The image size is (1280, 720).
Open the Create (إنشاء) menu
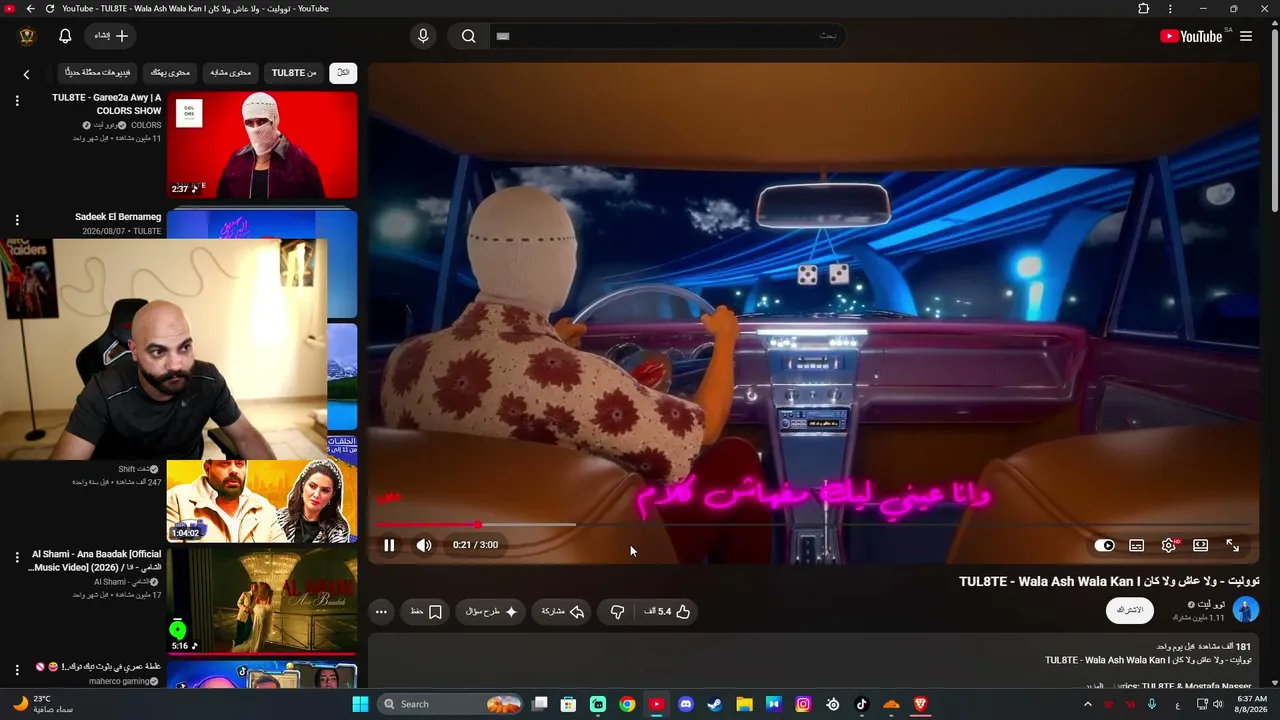coord(112,36)
